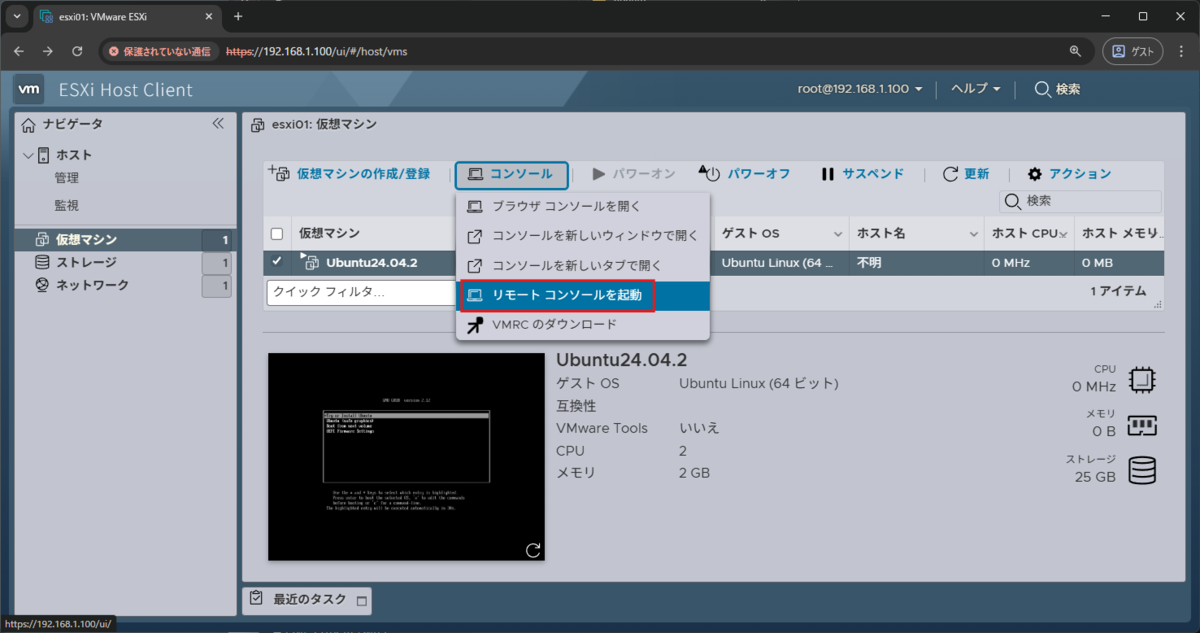Open the browser three-dot menu
This screenshot has height=633, width=1200.
click(x=1182, y=51)
